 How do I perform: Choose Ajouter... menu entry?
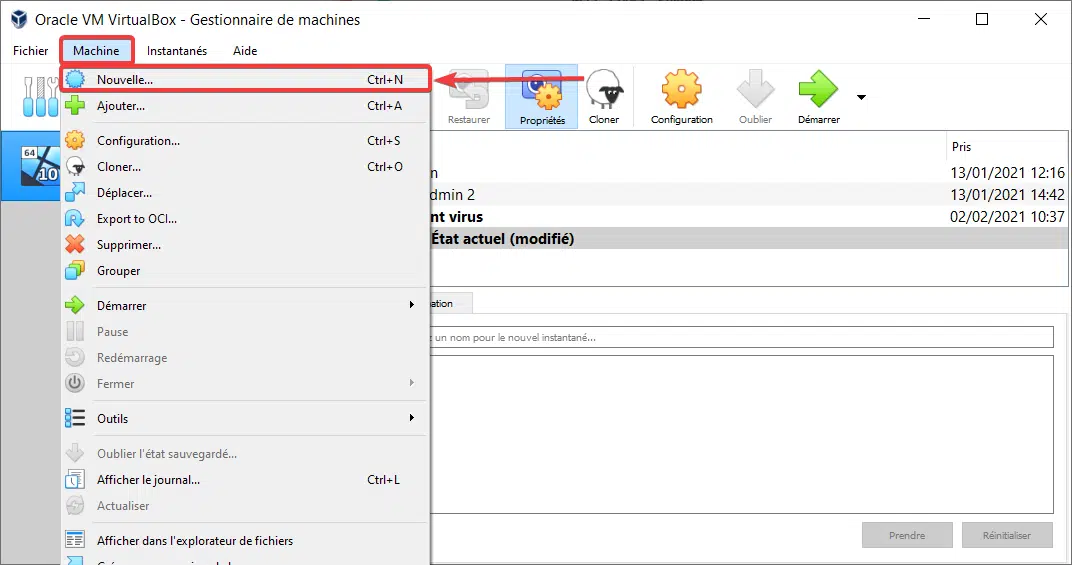tap(245, 105)
